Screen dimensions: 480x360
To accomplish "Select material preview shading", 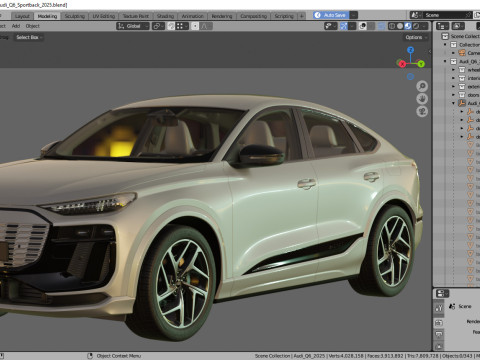I will [408, 26].
